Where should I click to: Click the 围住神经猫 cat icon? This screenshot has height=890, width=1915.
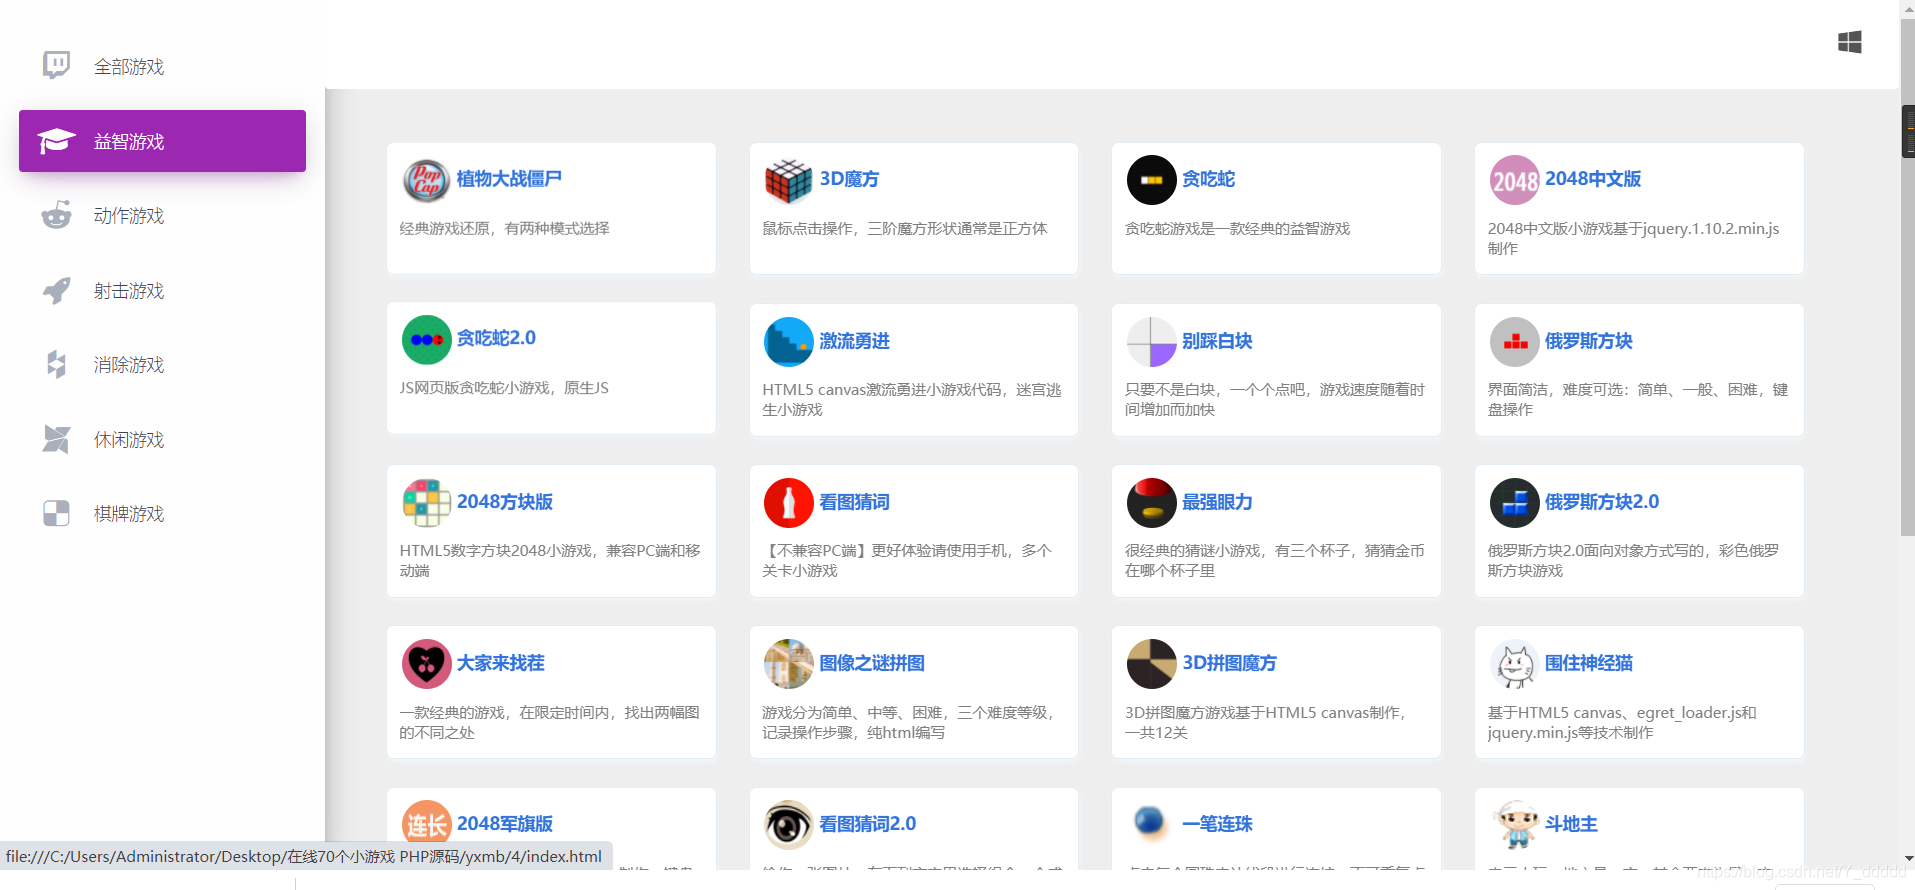click(1515, 664)
